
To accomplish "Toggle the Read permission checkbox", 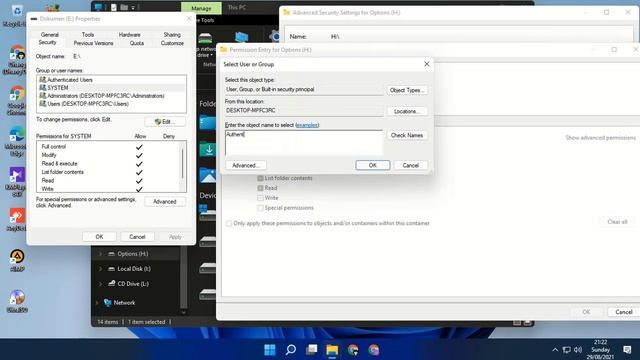I will point(260,188).
